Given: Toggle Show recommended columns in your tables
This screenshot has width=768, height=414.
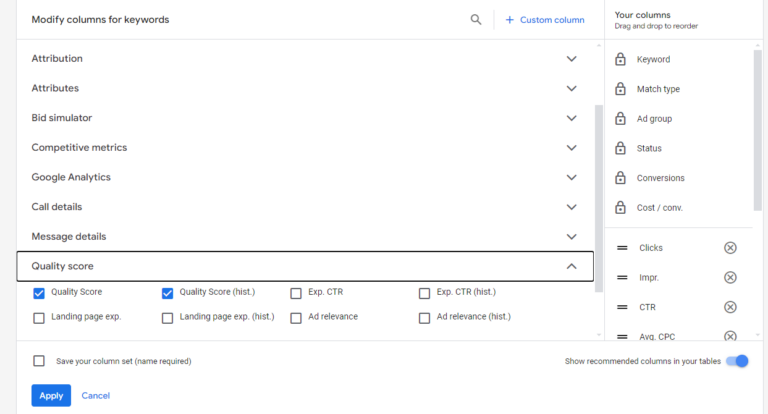Looking at the screenshot, I should 737,361.
